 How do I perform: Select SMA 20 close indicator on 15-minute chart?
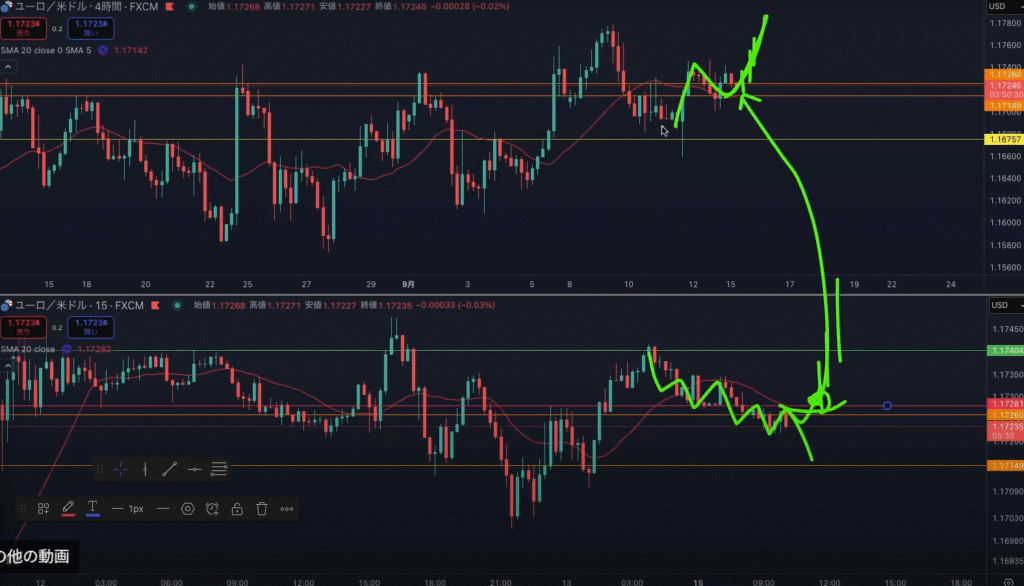(x=28, y=349)
